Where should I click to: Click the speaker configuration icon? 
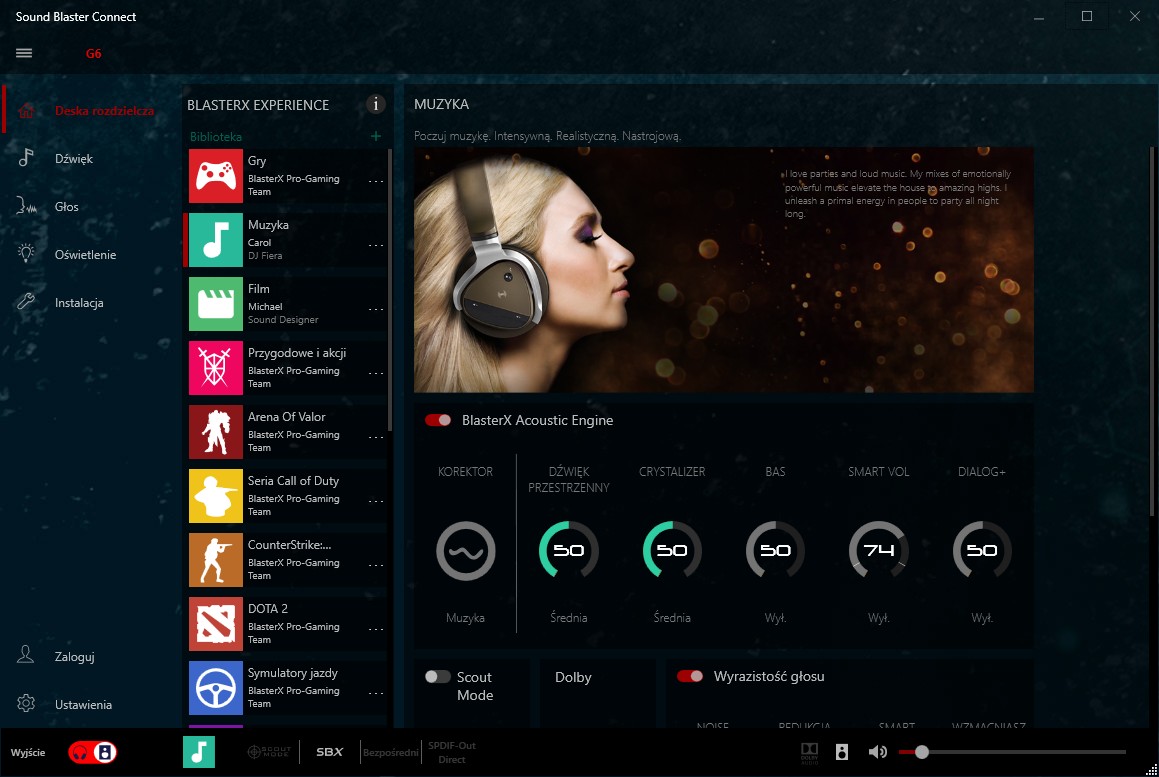click(x=842, y=752)
